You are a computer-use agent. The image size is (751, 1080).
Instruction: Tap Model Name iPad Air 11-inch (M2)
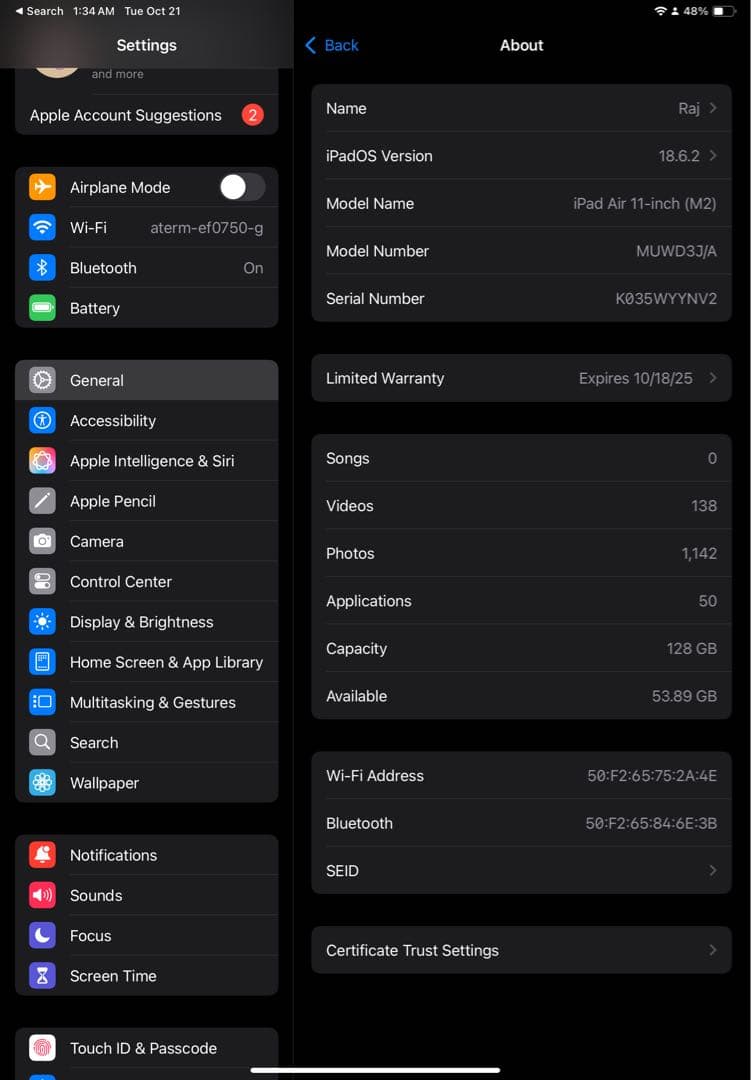pos(644,204)
